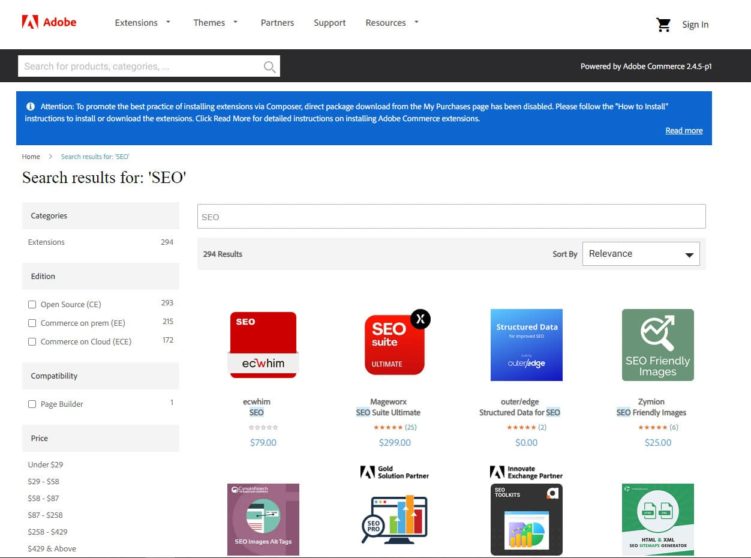Expand the Themes menu arrow
This screenshot has height=558, width=751.
[235, 22]
